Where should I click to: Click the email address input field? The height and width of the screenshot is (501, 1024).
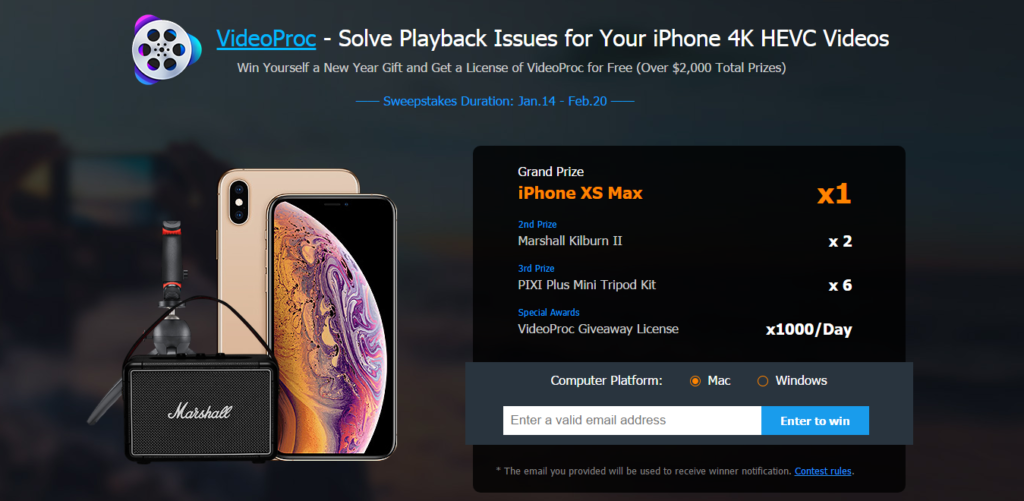click(x=632, y=420)
